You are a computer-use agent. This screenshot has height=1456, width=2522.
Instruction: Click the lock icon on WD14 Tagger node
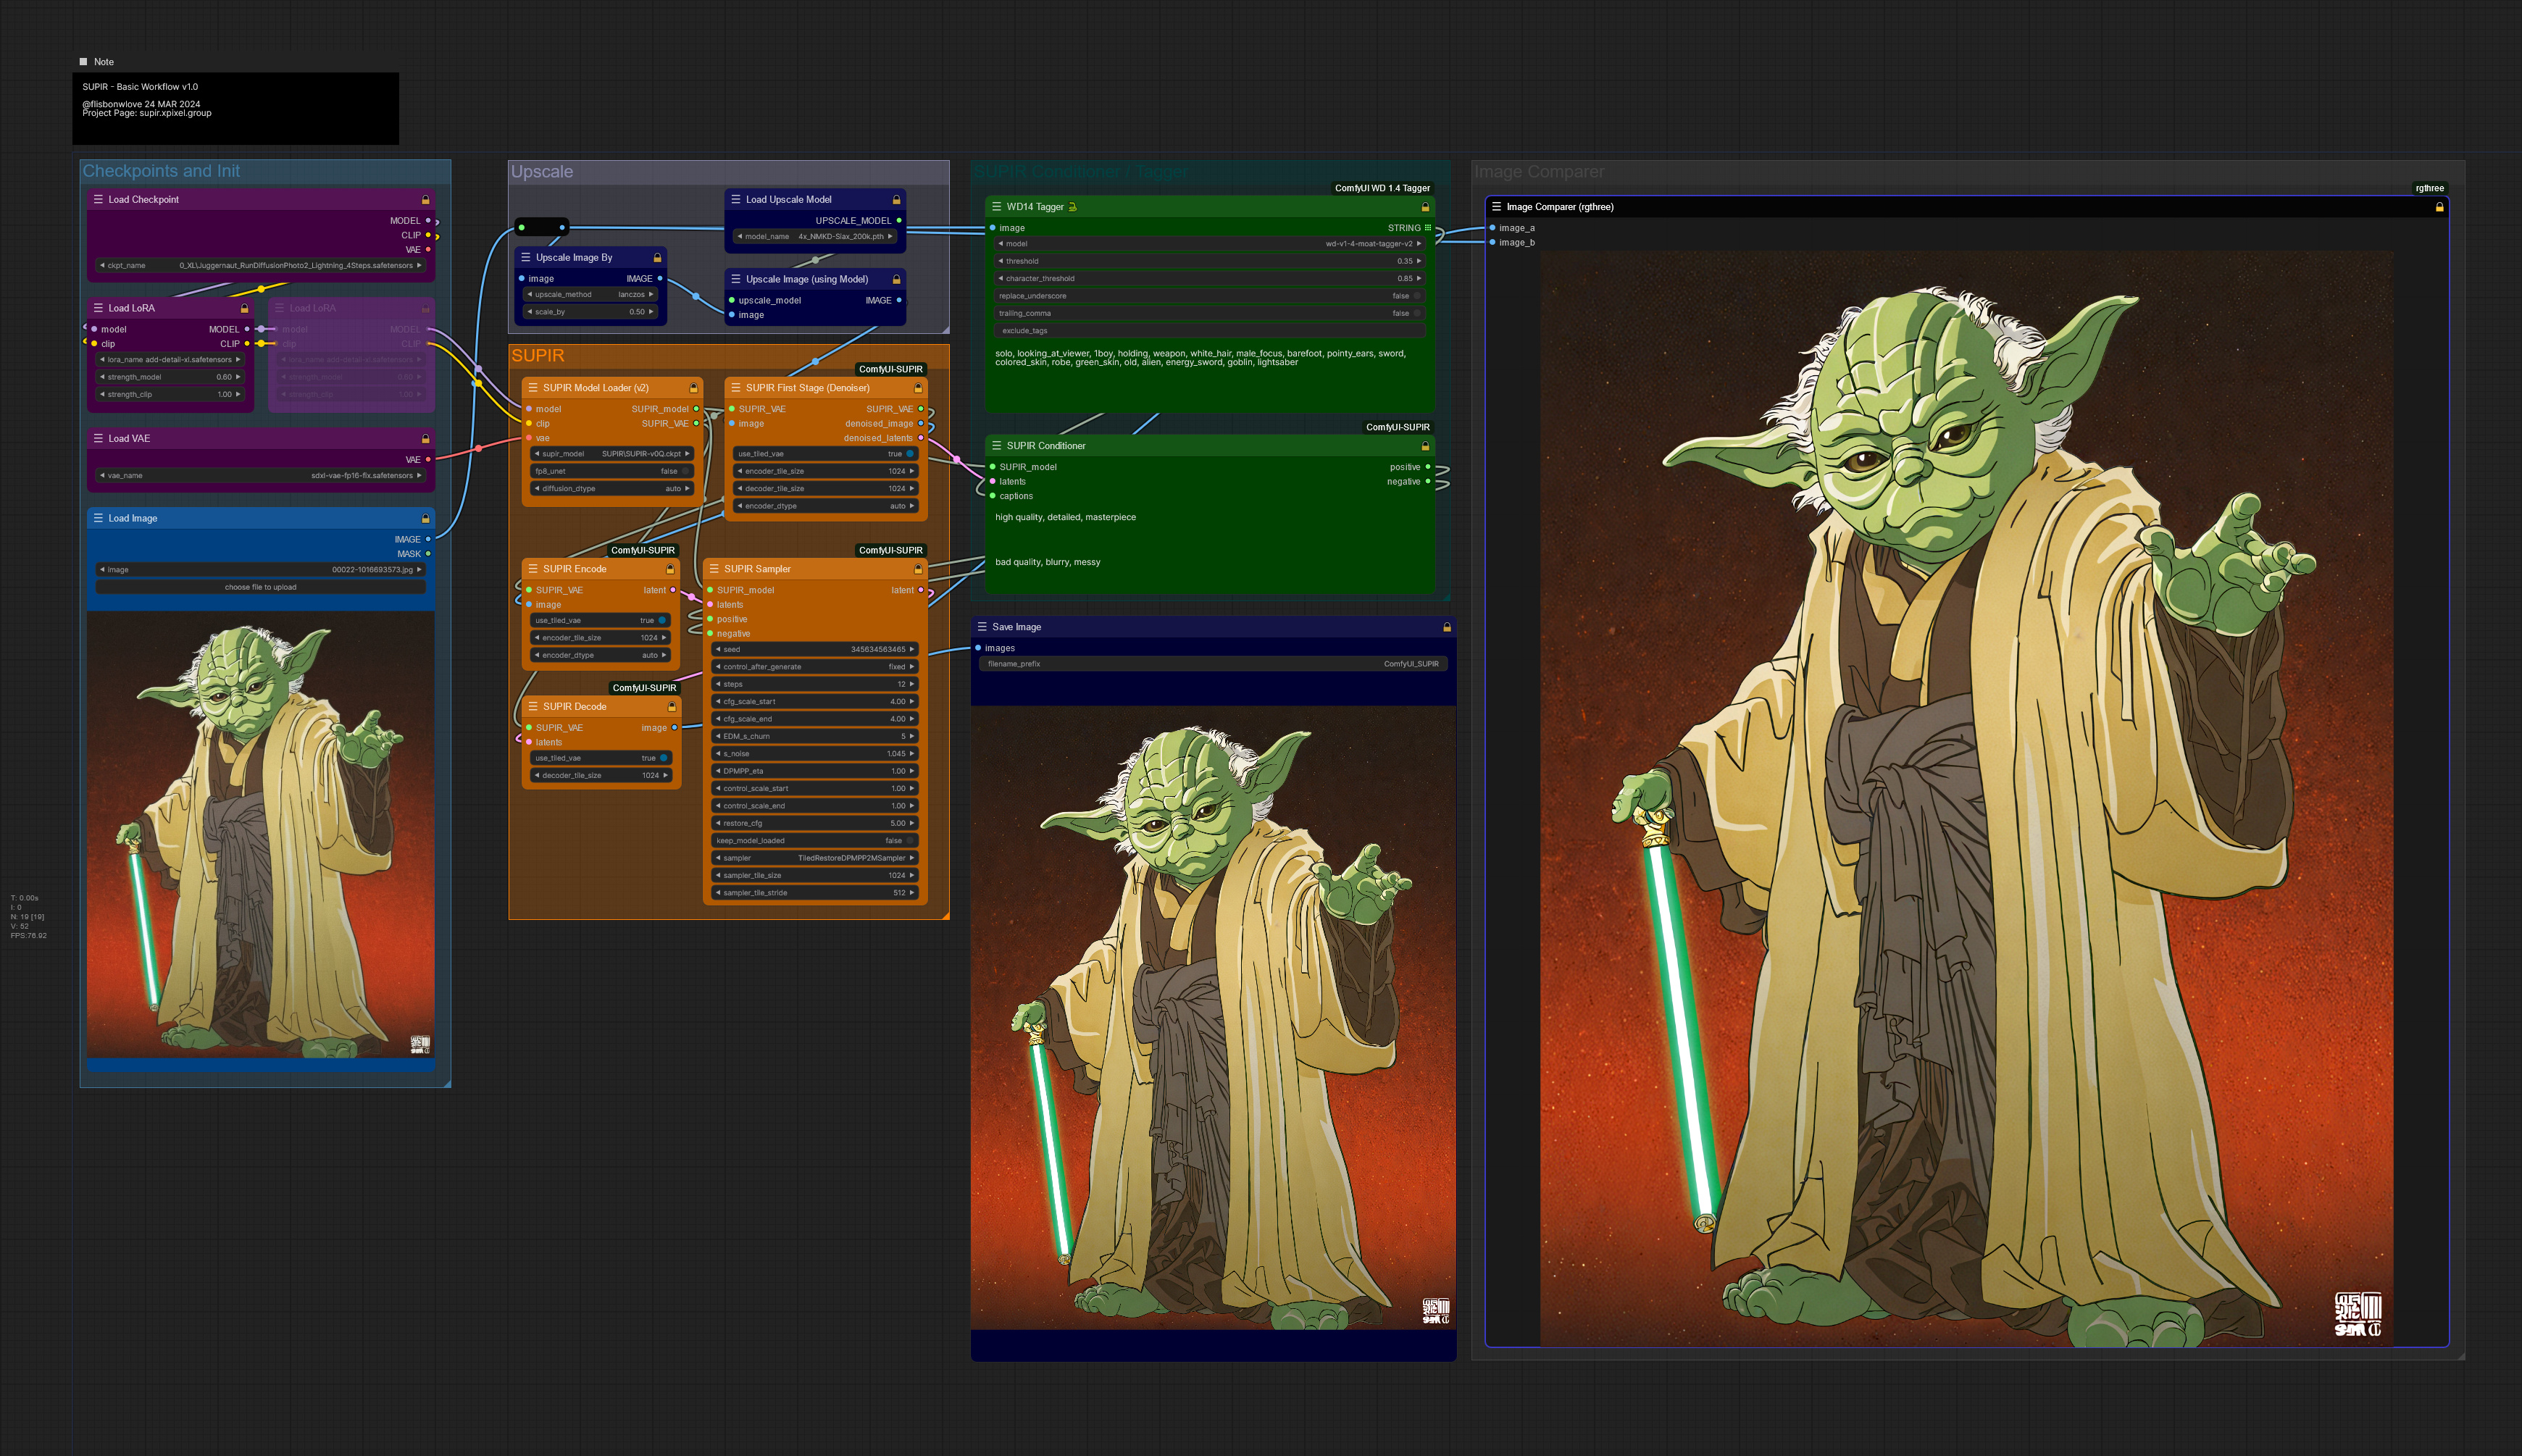click(x=1425, y=207)
